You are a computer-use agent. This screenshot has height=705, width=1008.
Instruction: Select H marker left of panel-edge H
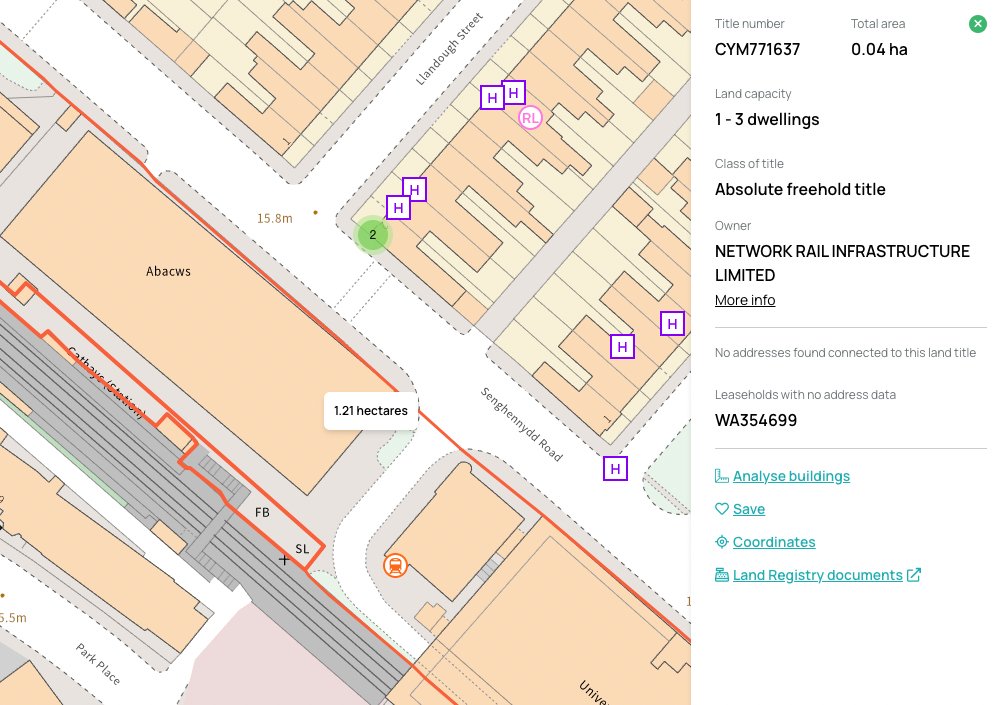point(622,347)
